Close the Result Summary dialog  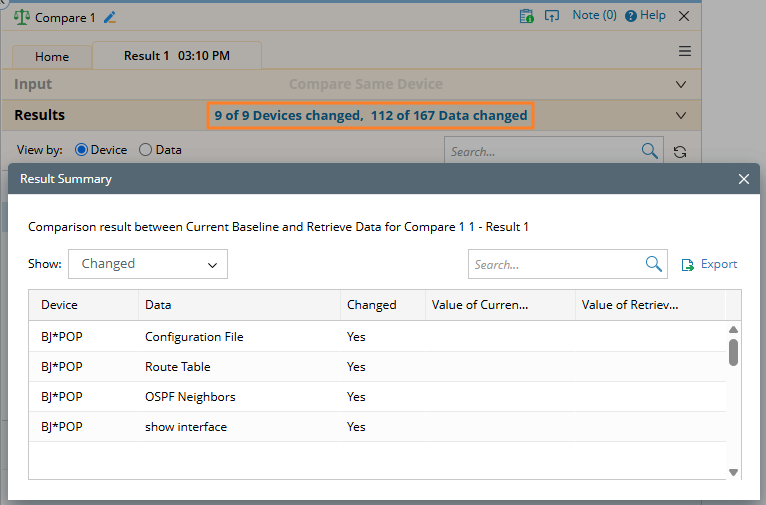743,179
